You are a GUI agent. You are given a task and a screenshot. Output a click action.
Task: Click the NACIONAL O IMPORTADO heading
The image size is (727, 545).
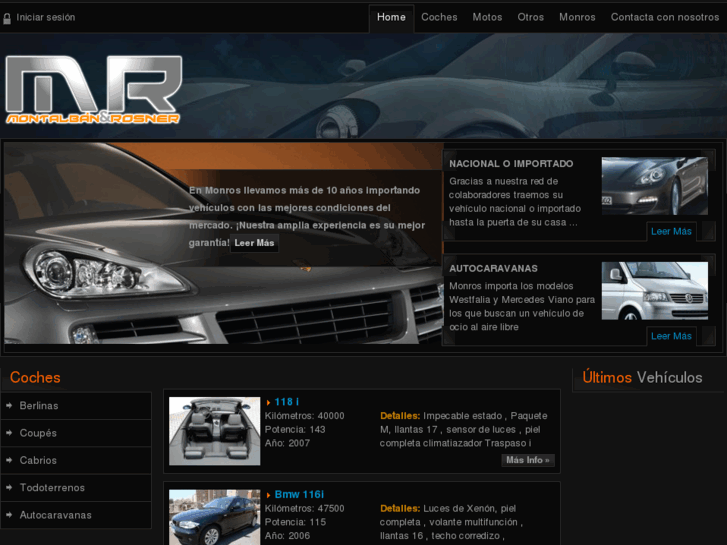pos(511,164)
